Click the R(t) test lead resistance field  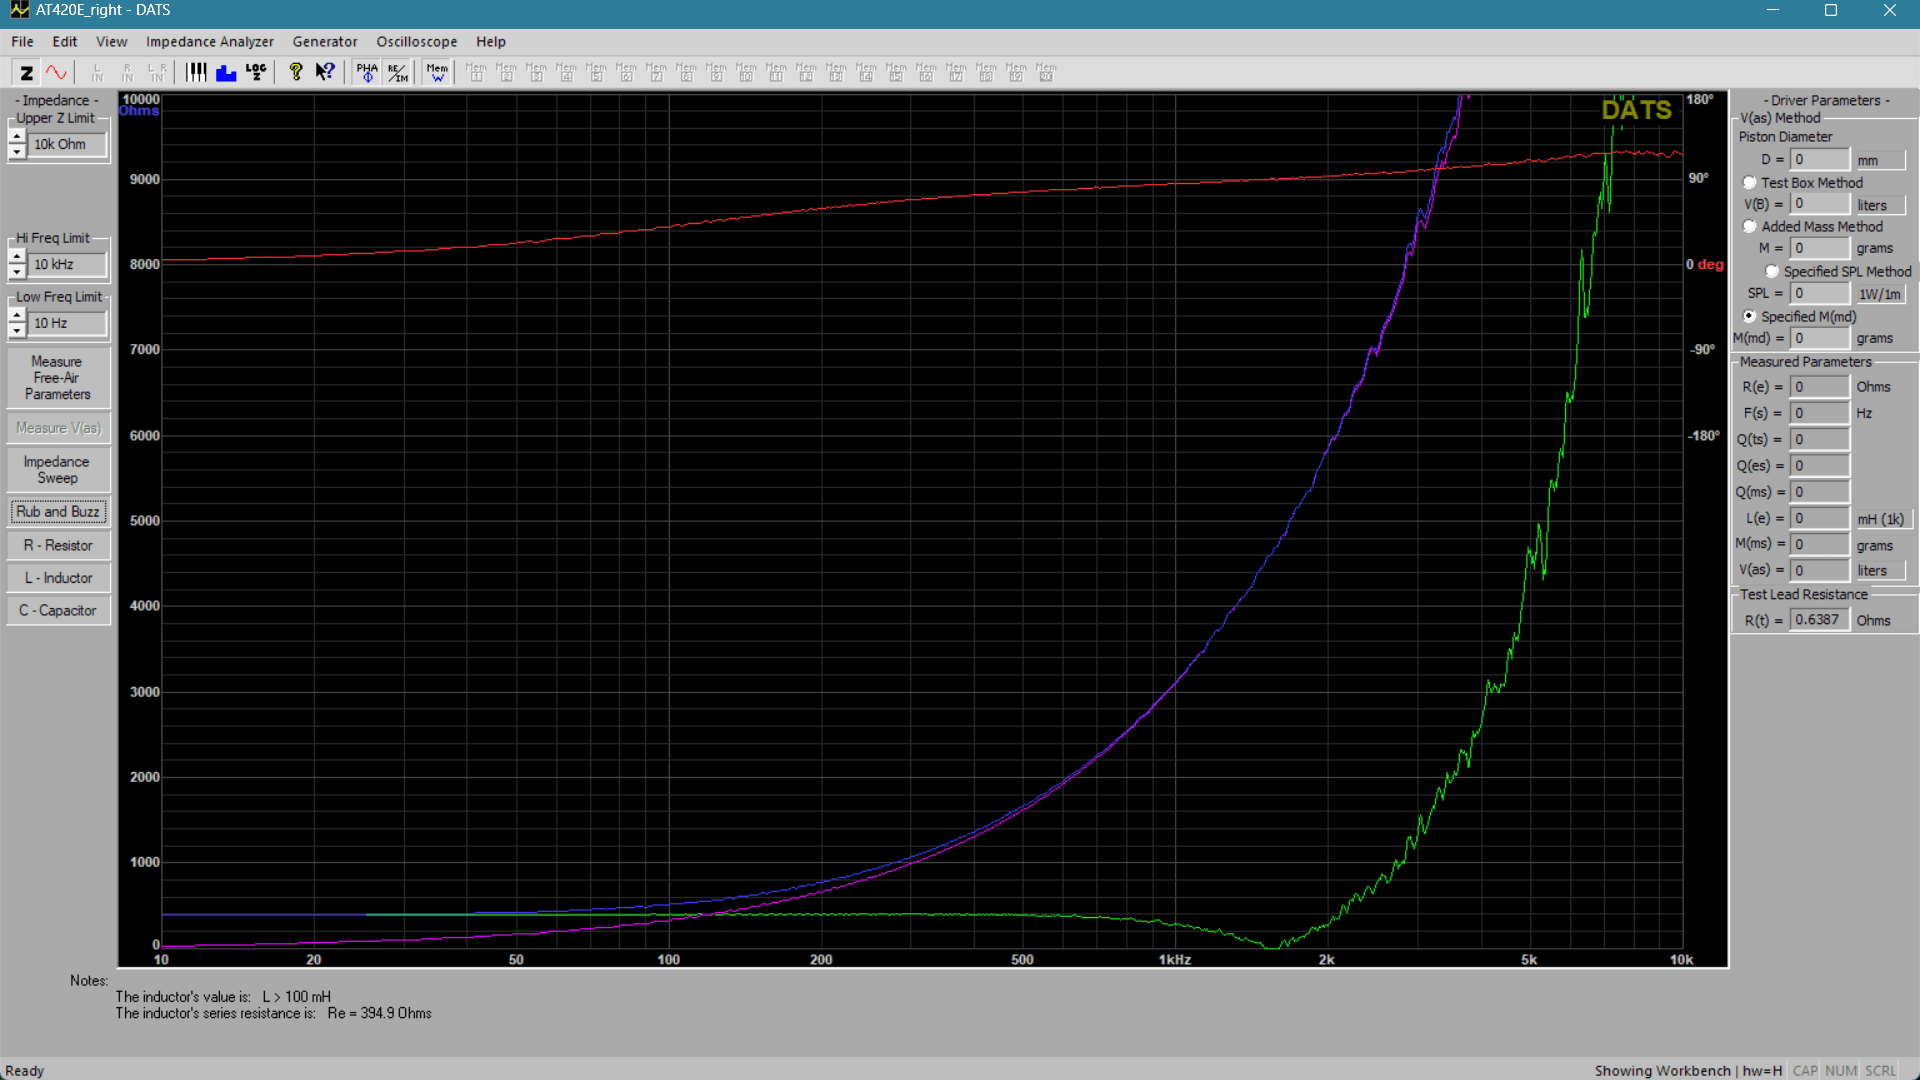[x=1820, y=620]
